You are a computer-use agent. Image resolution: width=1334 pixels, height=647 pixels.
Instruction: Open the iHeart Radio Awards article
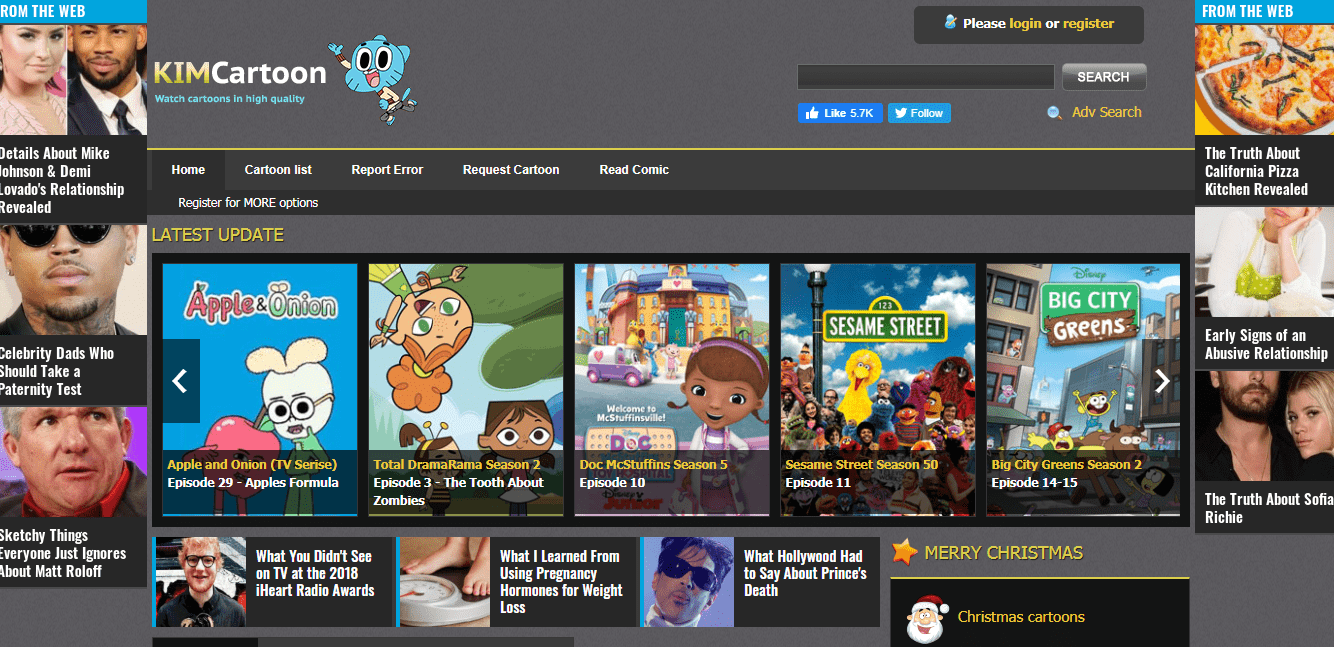(315, 573)
